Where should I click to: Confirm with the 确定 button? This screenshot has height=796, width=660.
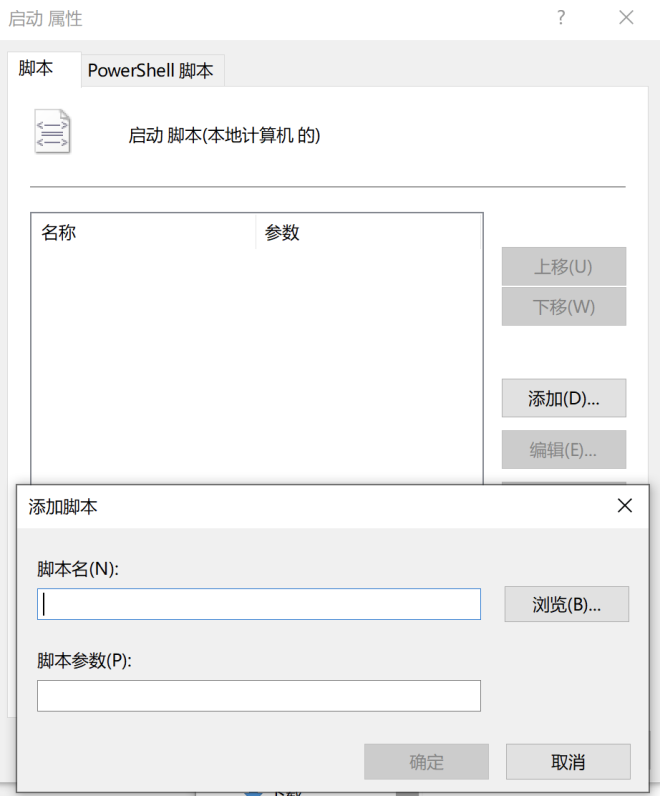coord(426,762)
